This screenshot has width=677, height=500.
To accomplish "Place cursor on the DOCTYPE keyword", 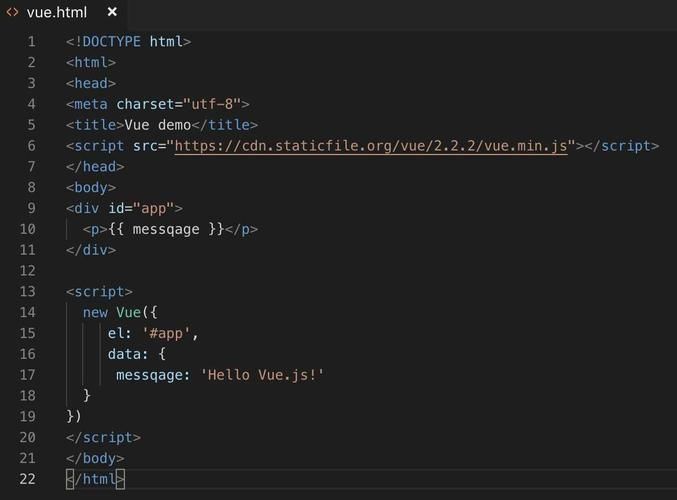I will 112,42.
